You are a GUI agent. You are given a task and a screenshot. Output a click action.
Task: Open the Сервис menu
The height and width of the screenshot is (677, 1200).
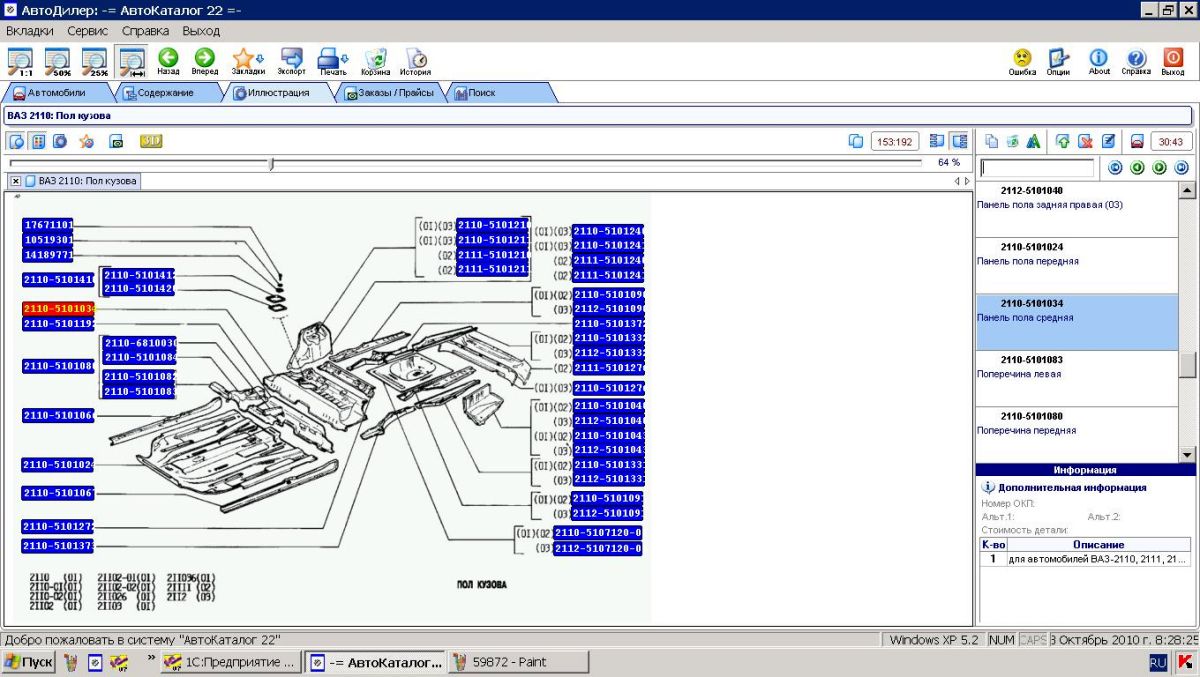88,31
